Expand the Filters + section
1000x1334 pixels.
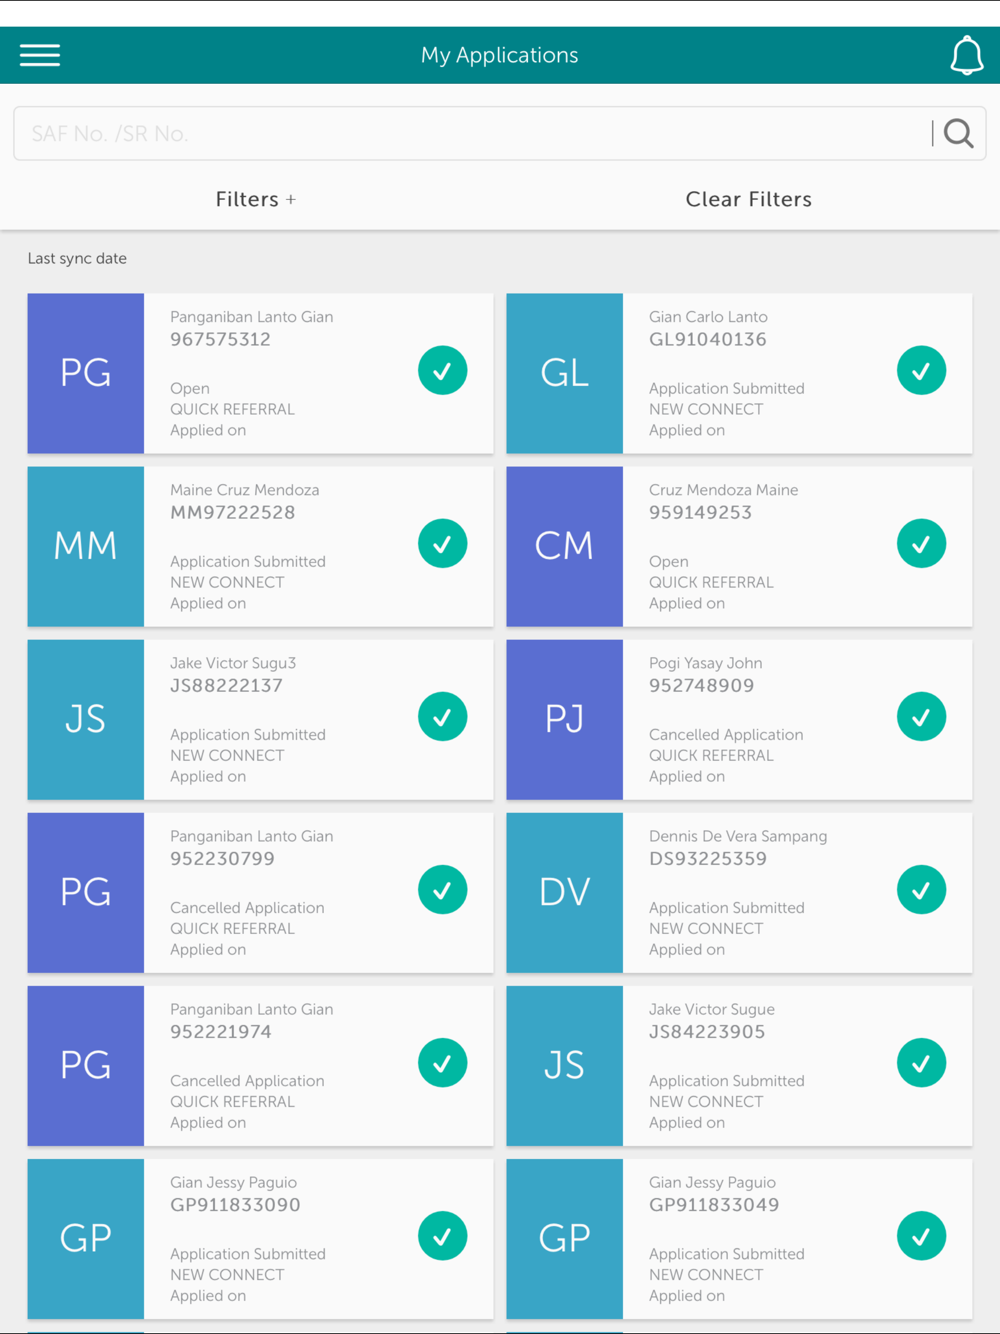click(256, 199)
